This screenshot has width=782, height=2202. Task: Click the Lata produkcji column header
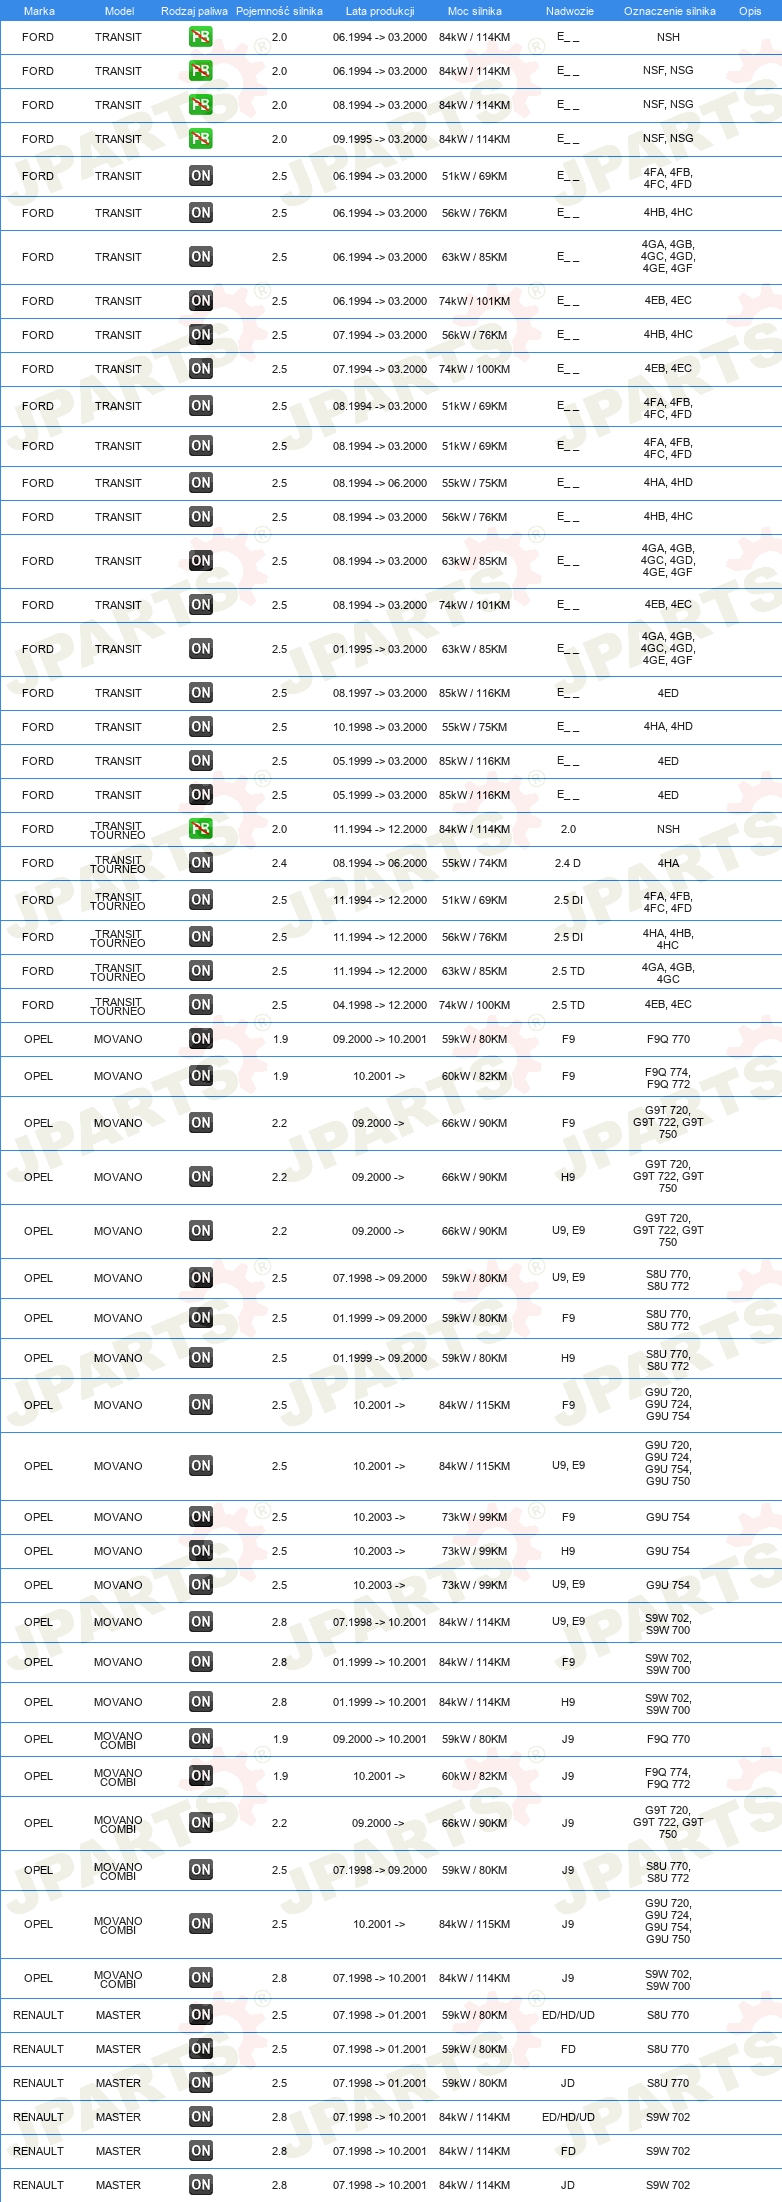pos(380,11)
